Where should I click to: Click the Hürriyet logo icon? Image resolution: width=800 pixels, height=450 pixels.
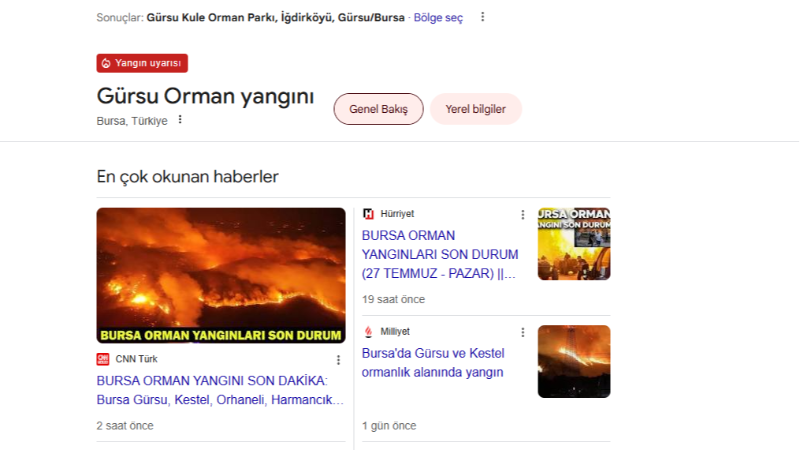368,214
